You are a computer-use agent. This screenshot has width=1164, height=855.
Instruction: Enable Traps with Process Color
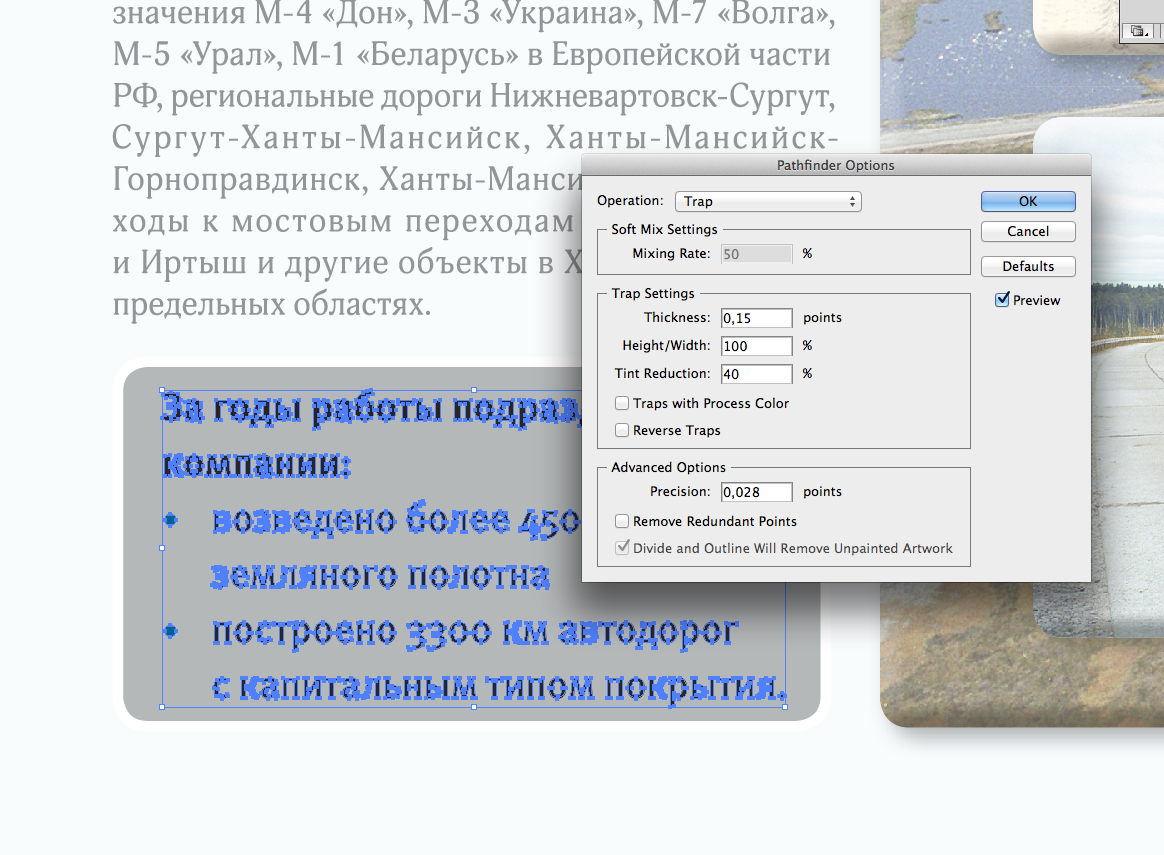(622, 403)
